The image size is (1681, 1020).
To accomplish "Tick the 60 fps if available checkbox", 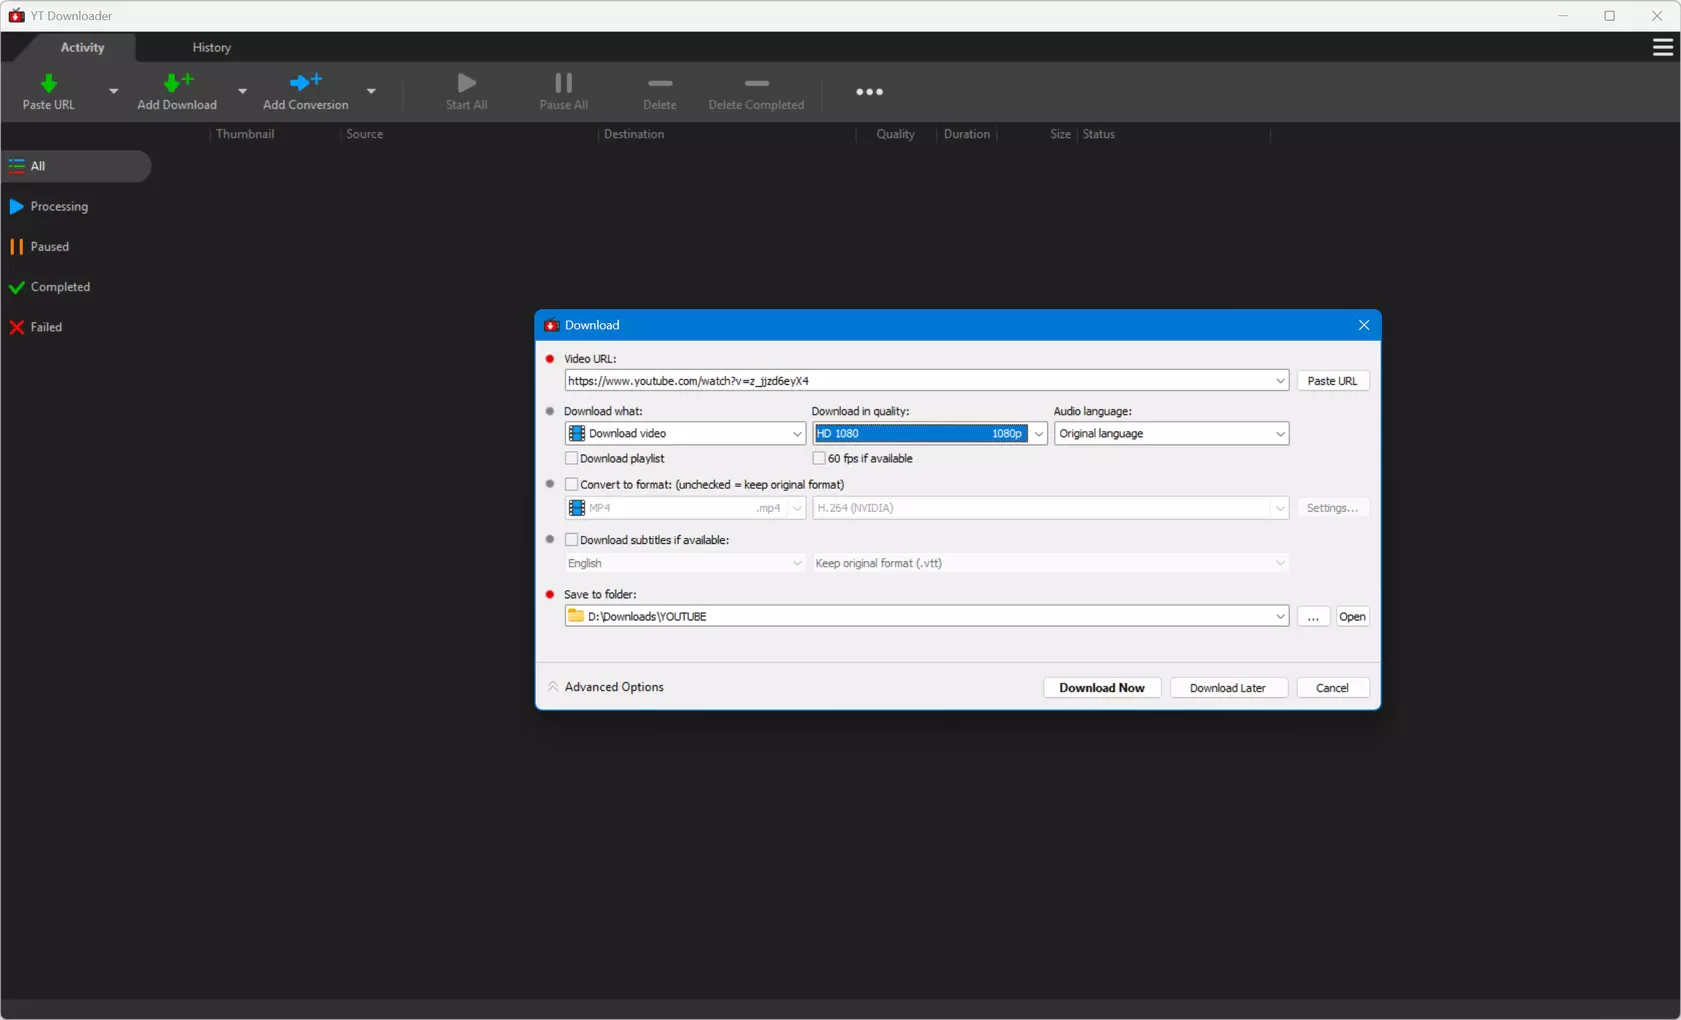I will point(819,458).
